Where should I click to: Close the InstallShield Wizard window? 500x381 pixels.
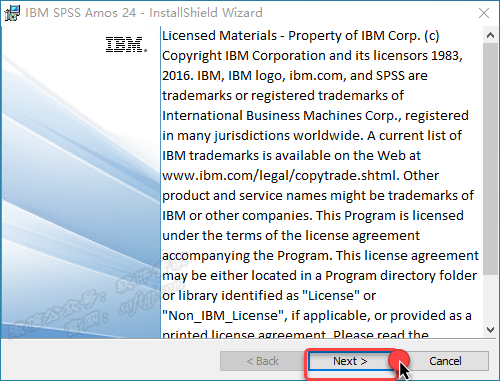click(x=484, y=13)
